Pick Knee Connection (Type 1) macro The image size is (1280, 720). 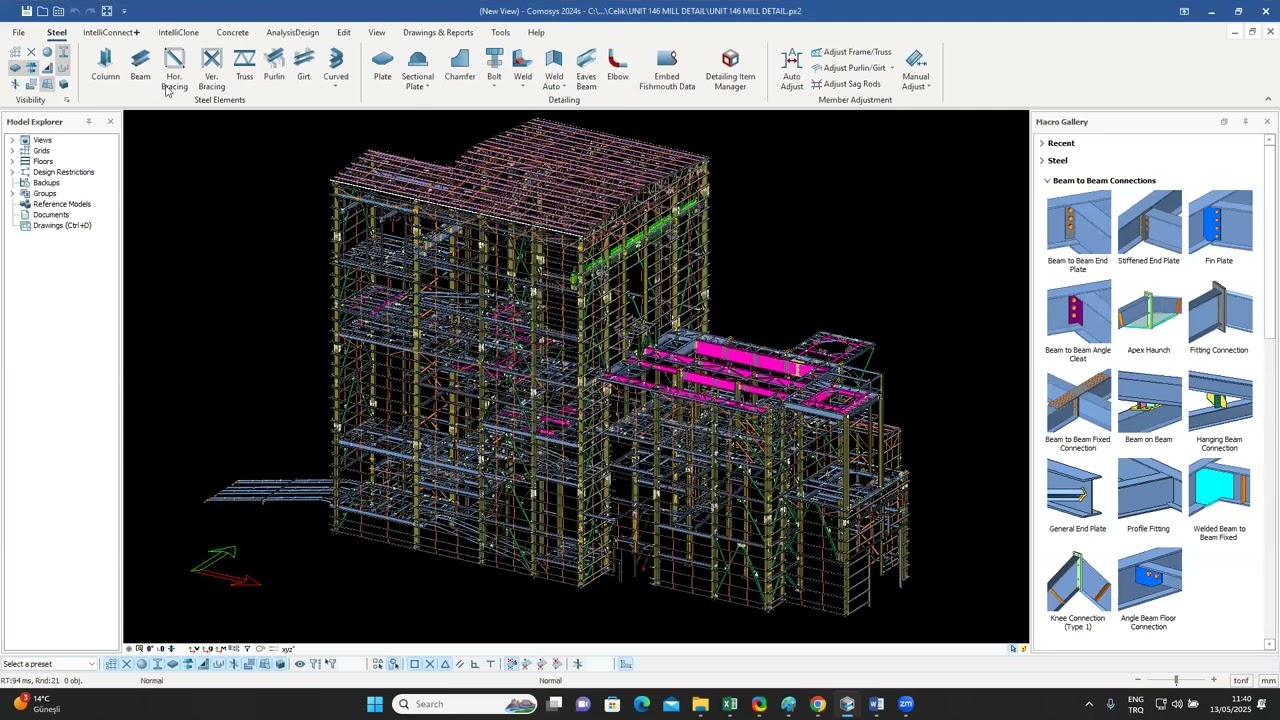[x=1078, y=589]
